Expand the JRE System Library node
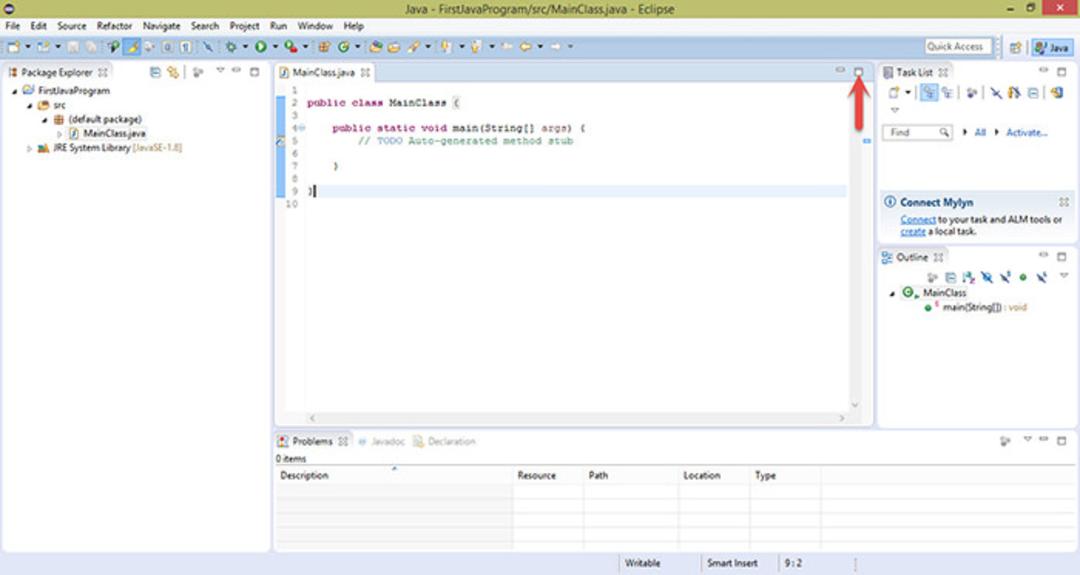Screen dimensions: 1080x575 (x=29, y=148)
